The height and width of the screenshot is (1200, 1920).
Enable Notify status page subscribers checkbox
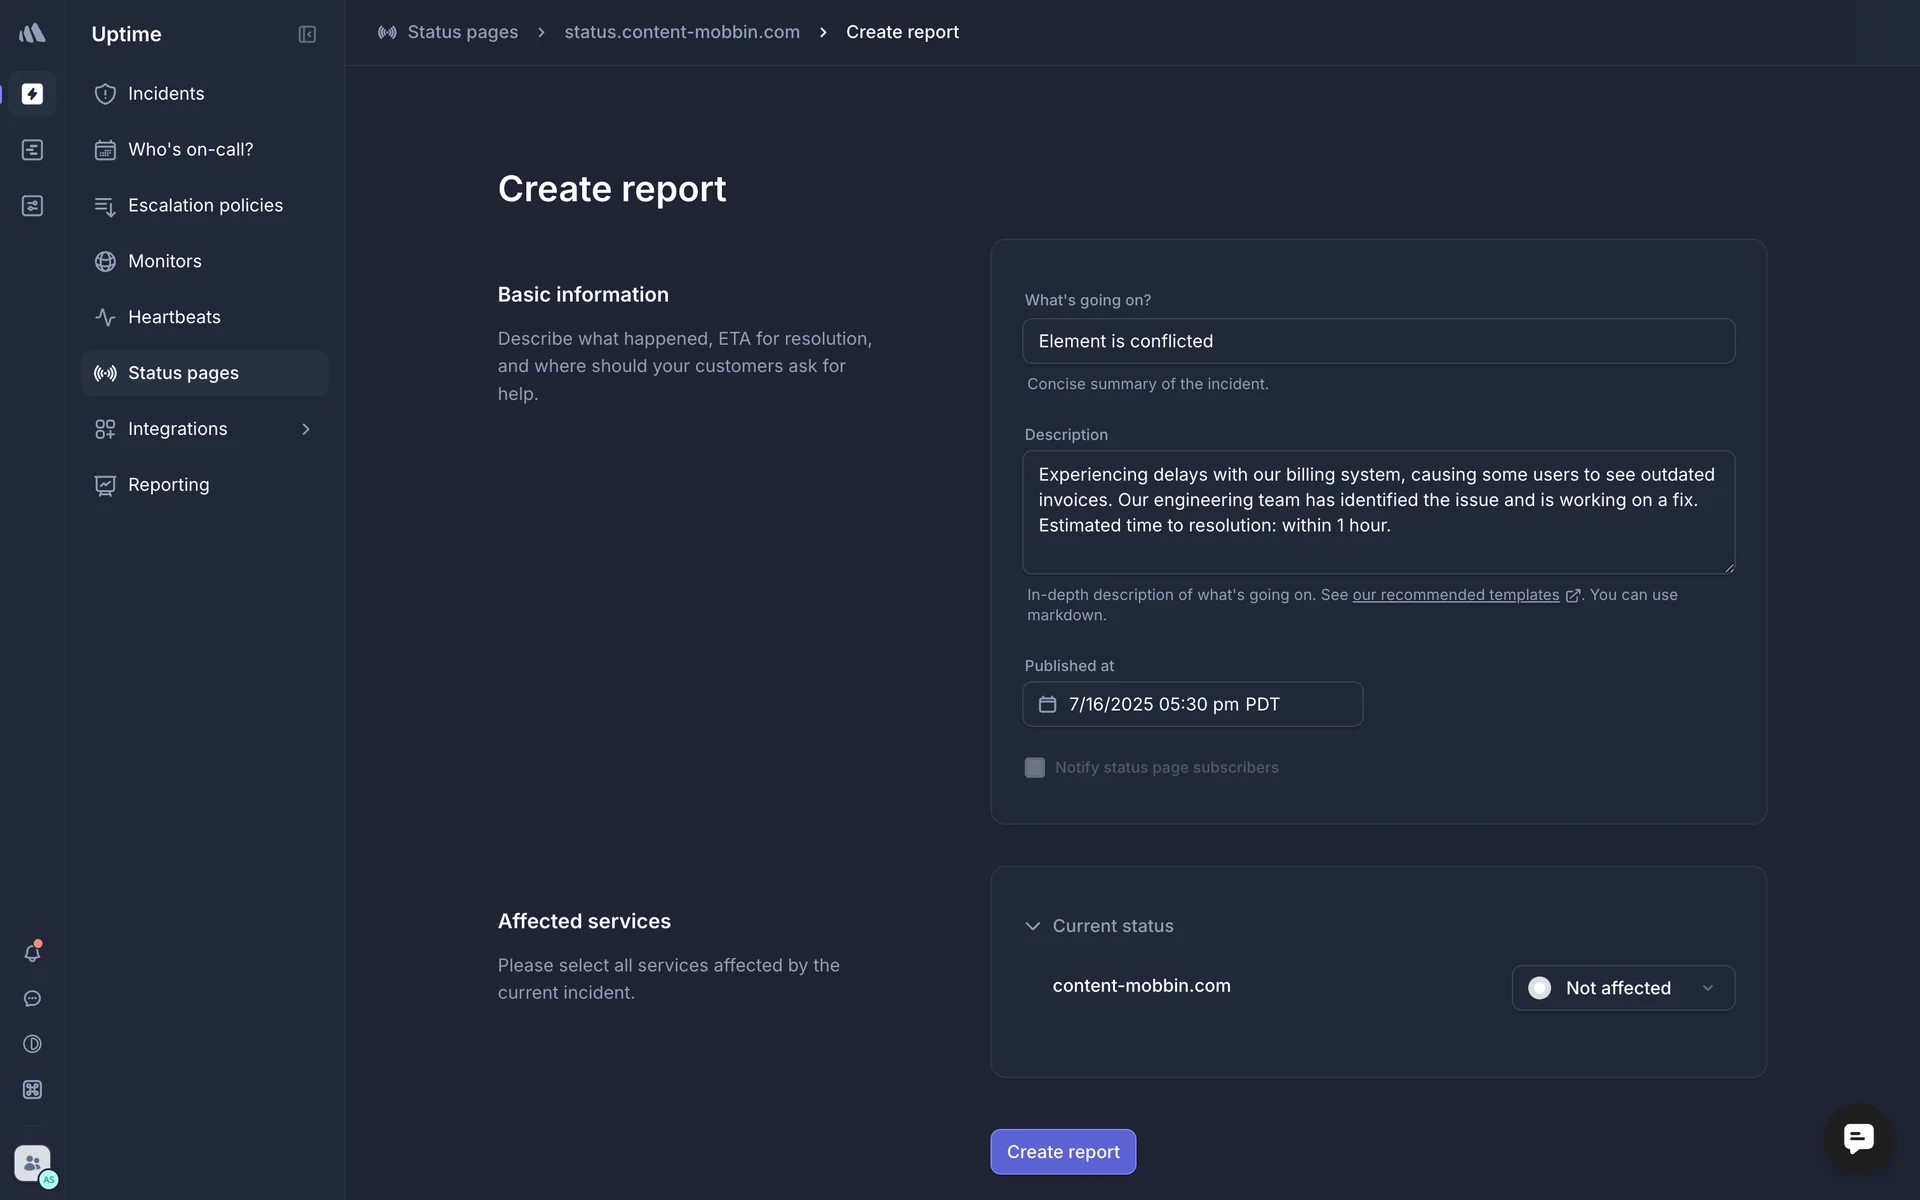[1035, 768]
